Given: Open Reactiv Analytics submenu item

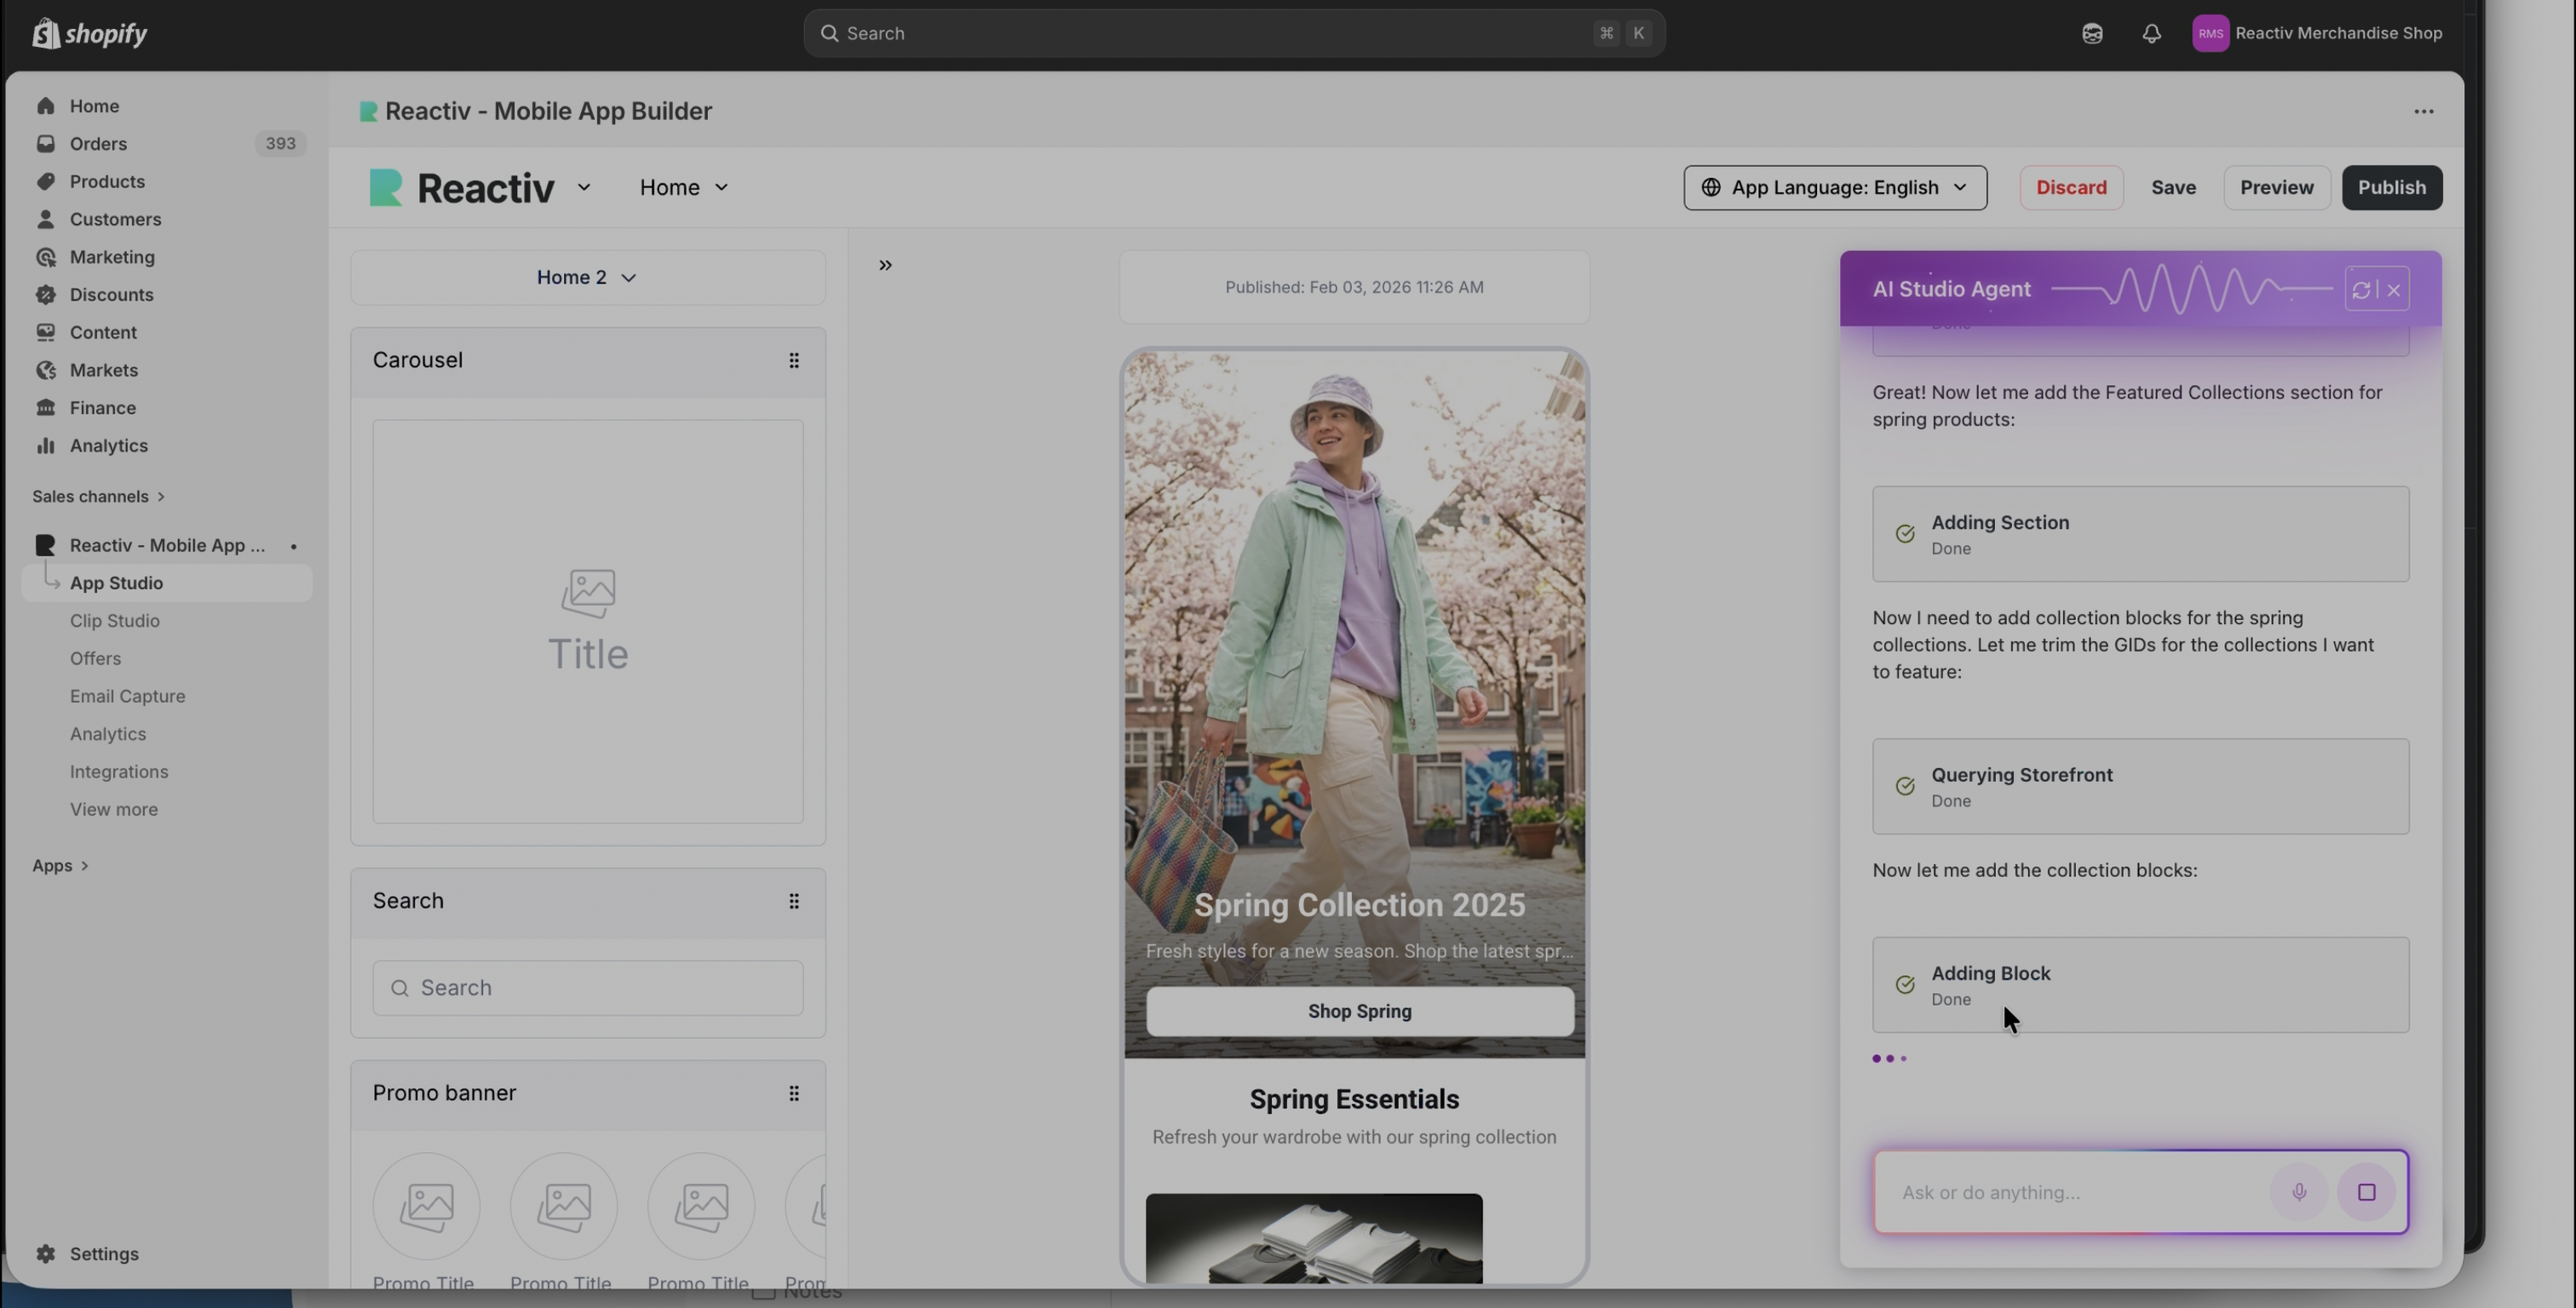Looking at the screenshot, I should [108, 734].
